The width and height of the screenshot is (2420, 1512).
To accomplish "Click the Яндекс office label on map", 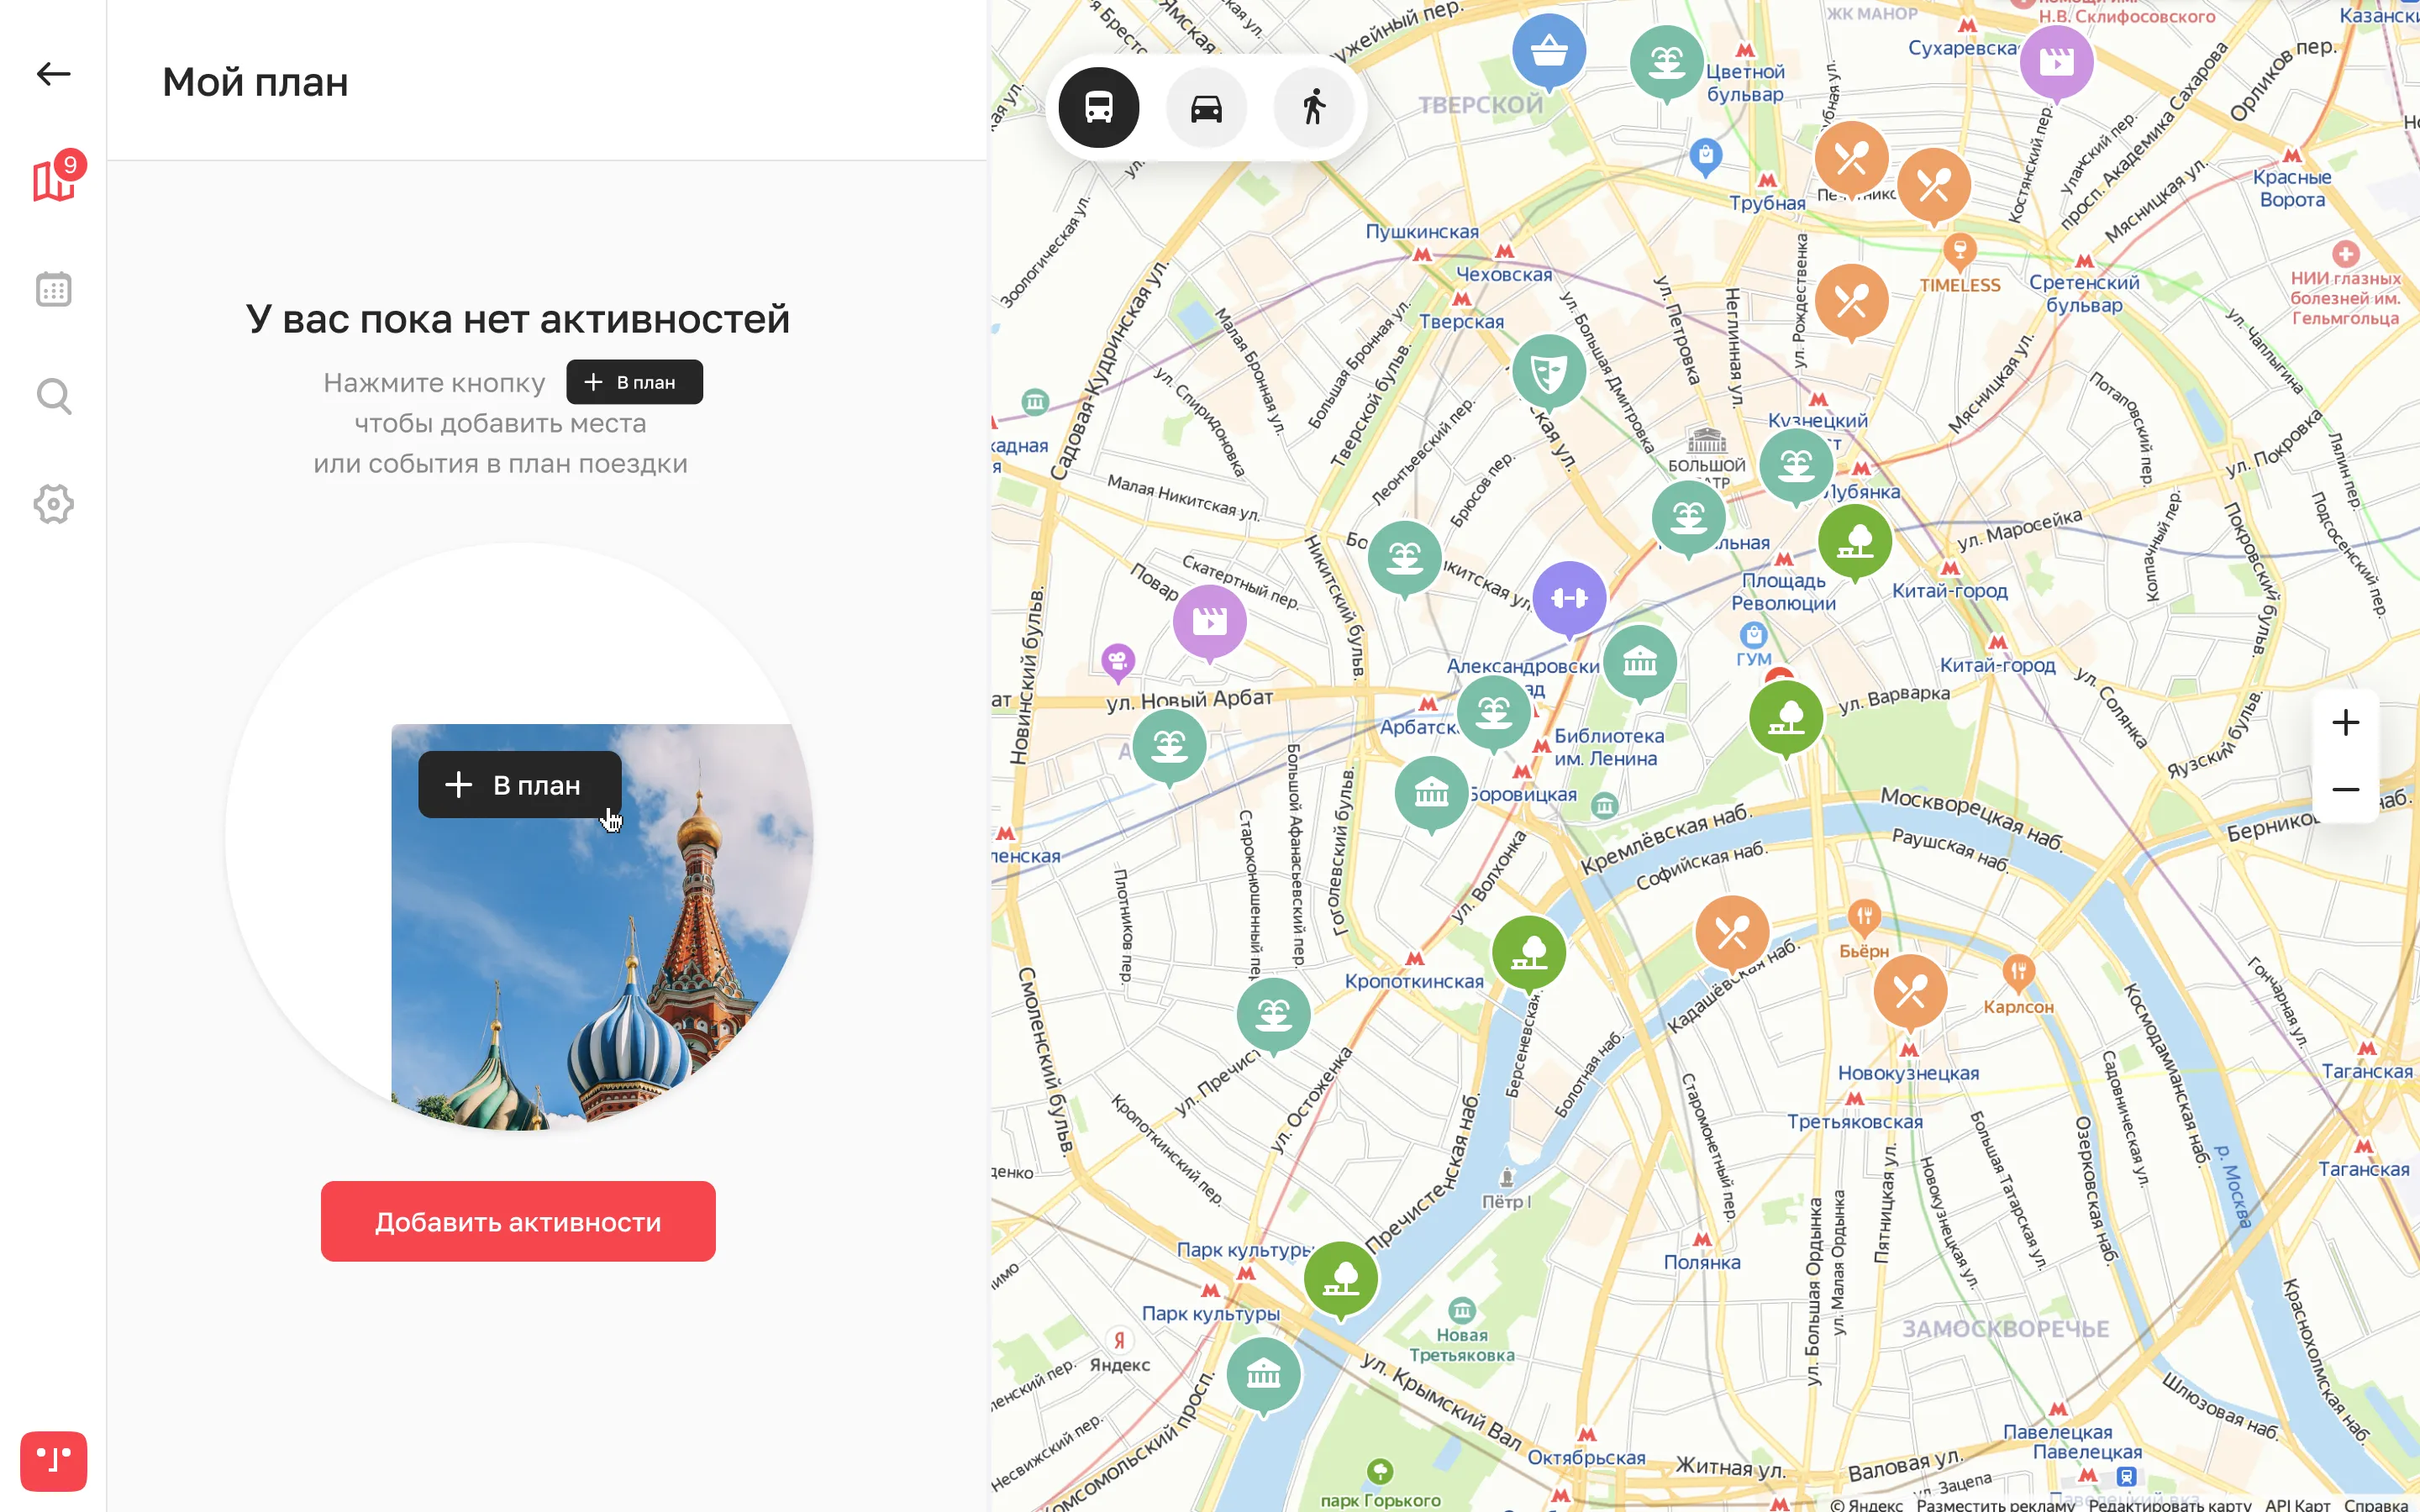I will 1119,1364.
